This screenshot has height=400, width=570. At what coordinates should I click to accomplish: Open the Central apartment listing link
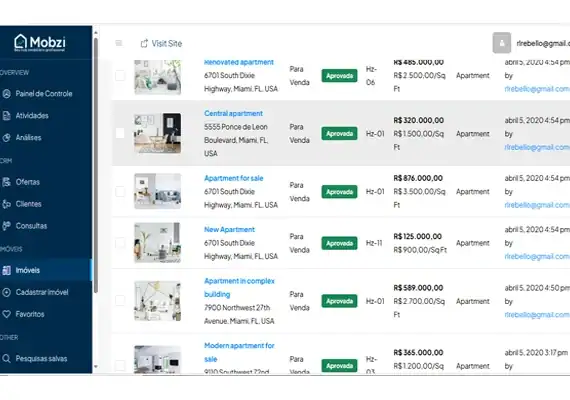click(x=233, y=113)
